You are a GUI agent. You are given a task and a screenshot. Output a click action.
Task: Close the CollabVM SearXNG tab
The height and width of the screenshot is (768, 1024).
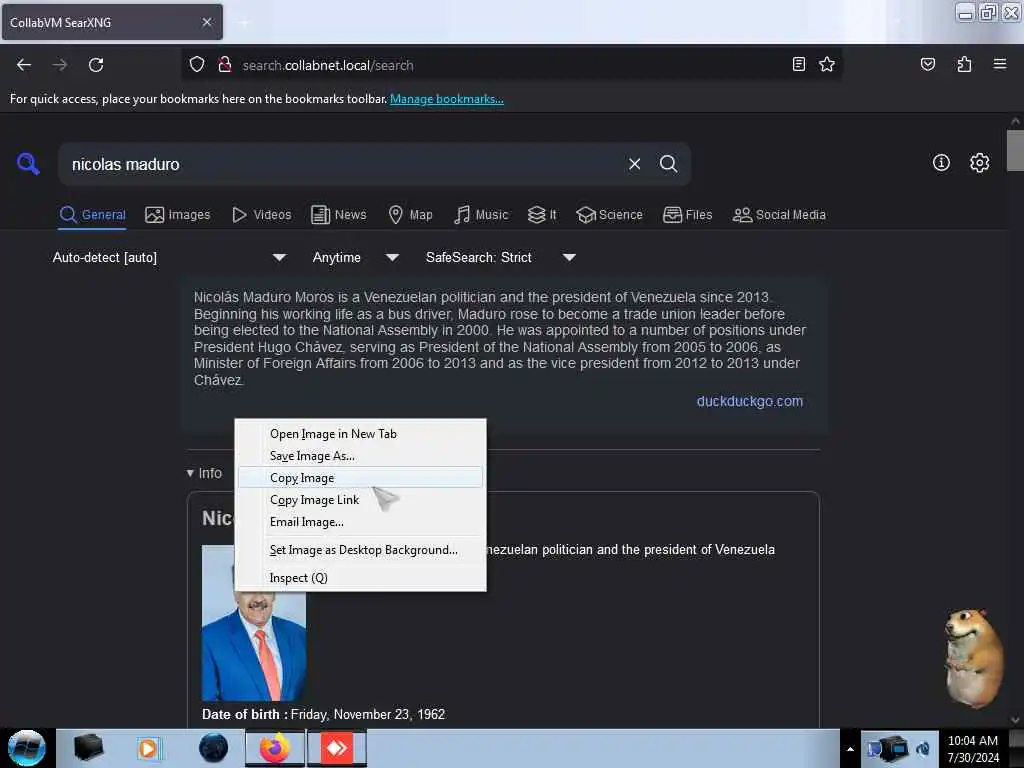click(x=206, y=22)
